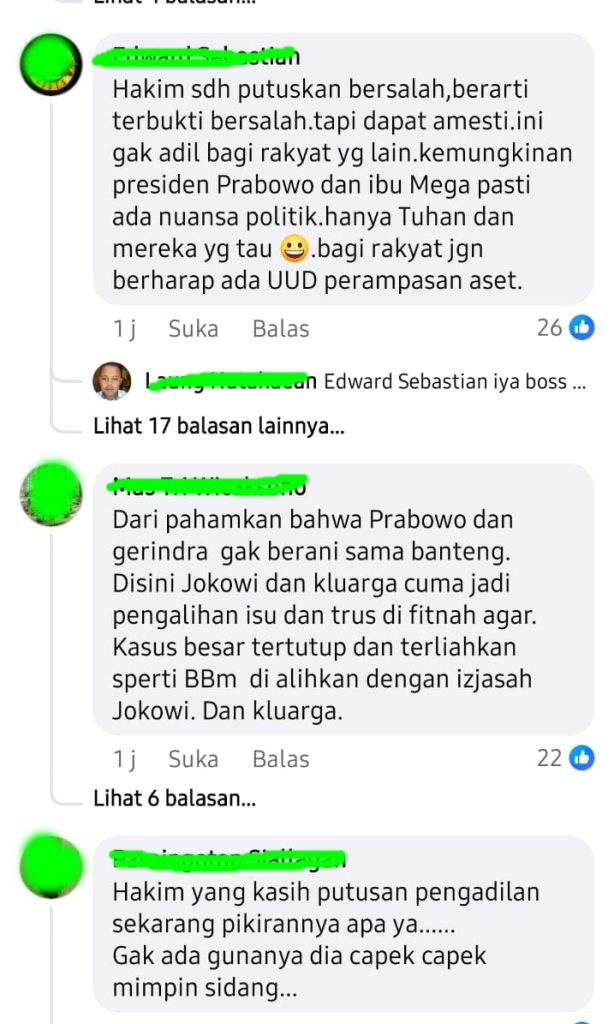The width and height of the screenshot is (614, 1024).
Task: Click Suka under the Prabowo dan gerindra comment
Action: [x=193, y=759]
